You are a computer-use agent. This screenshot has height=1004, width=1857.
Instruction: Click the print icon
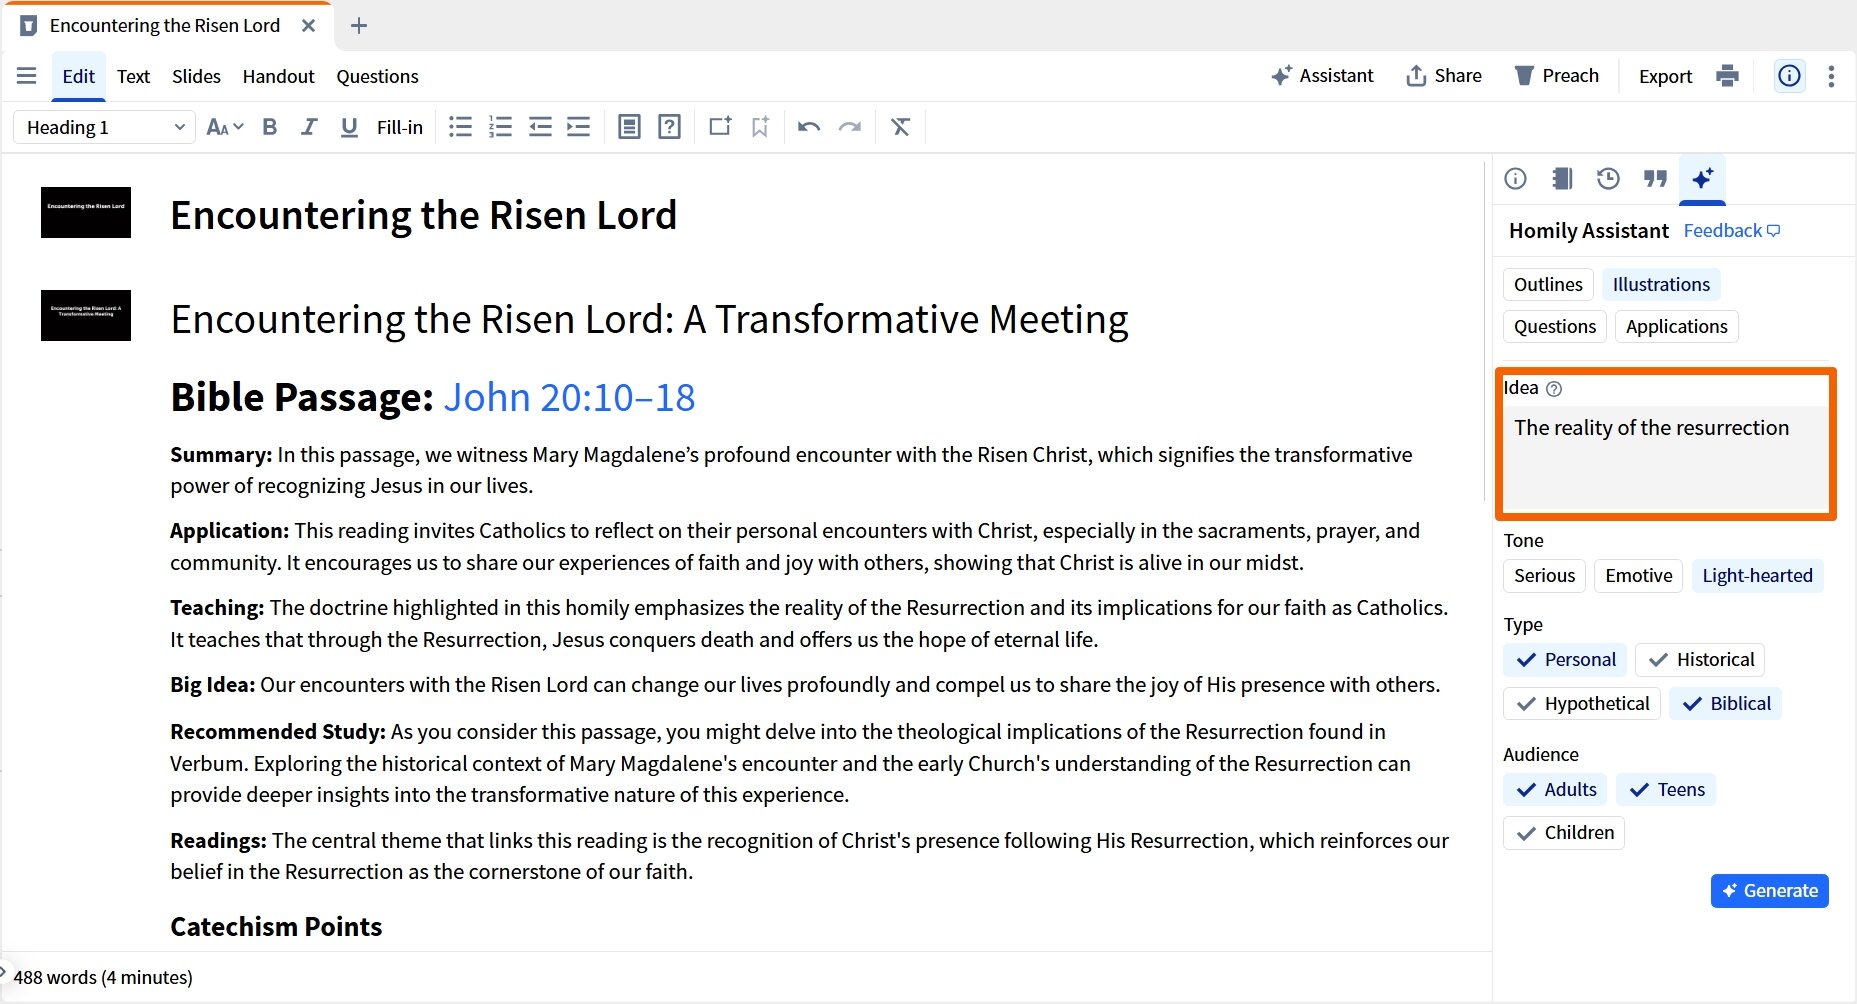1727,76
